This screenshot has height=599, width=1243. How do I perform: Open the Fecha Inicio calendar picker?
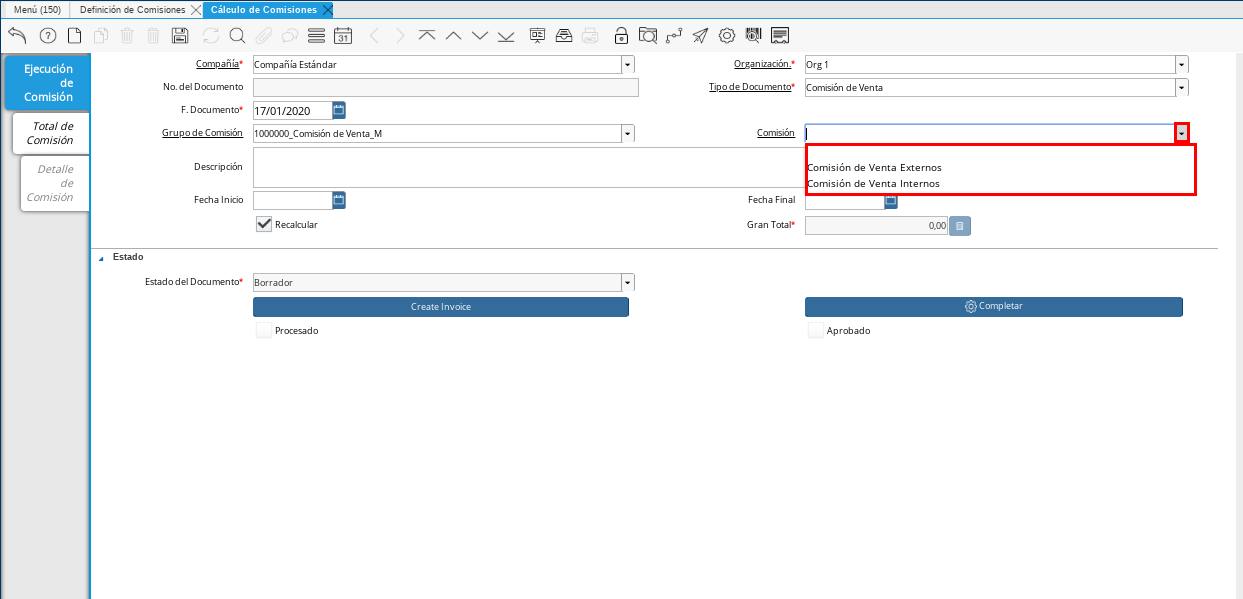point(339,200)
